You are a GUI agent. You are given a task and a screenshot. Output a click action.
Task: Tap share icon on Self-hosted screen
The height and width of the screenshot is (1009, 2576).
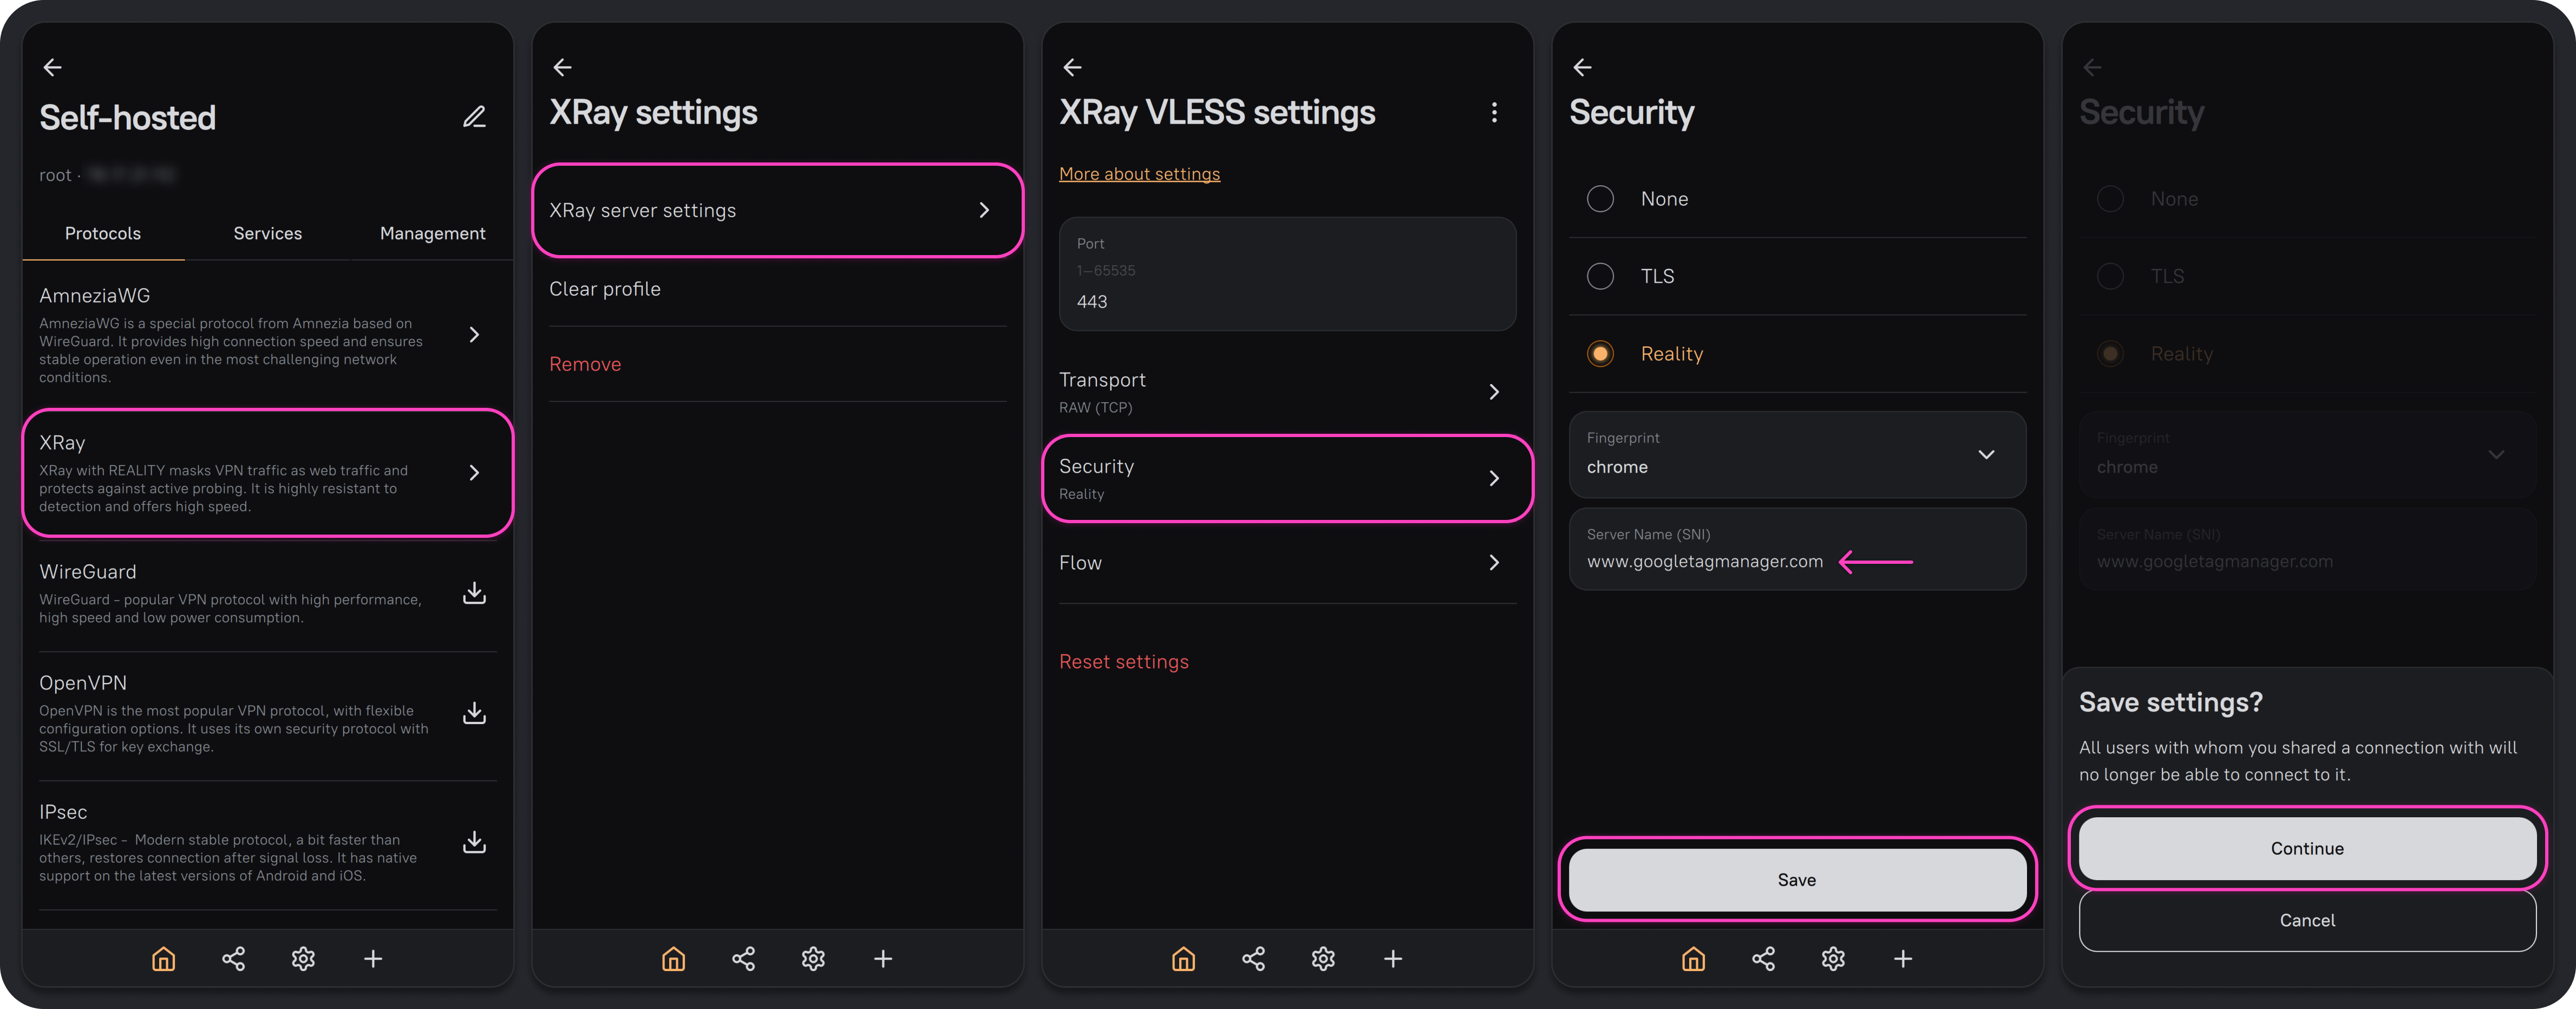coord(233,959)
